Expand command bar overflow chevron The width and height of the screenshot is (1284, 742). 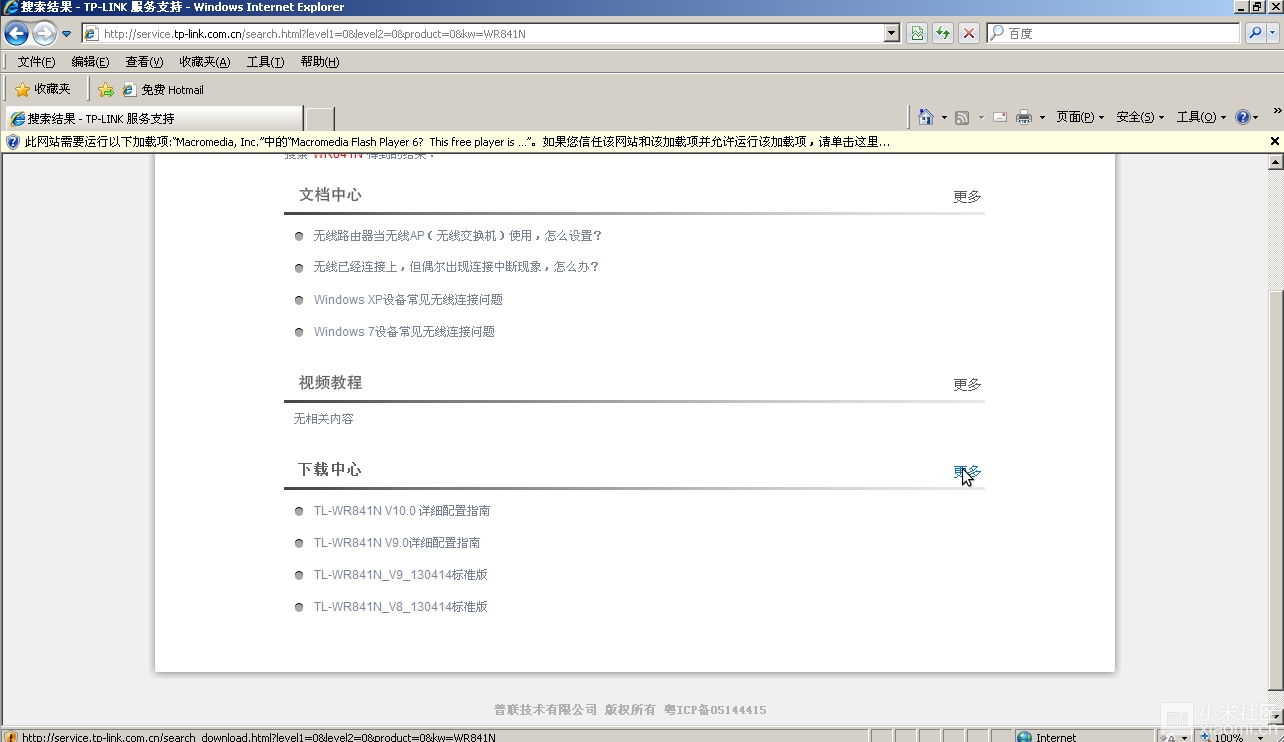coord(1276,111)
